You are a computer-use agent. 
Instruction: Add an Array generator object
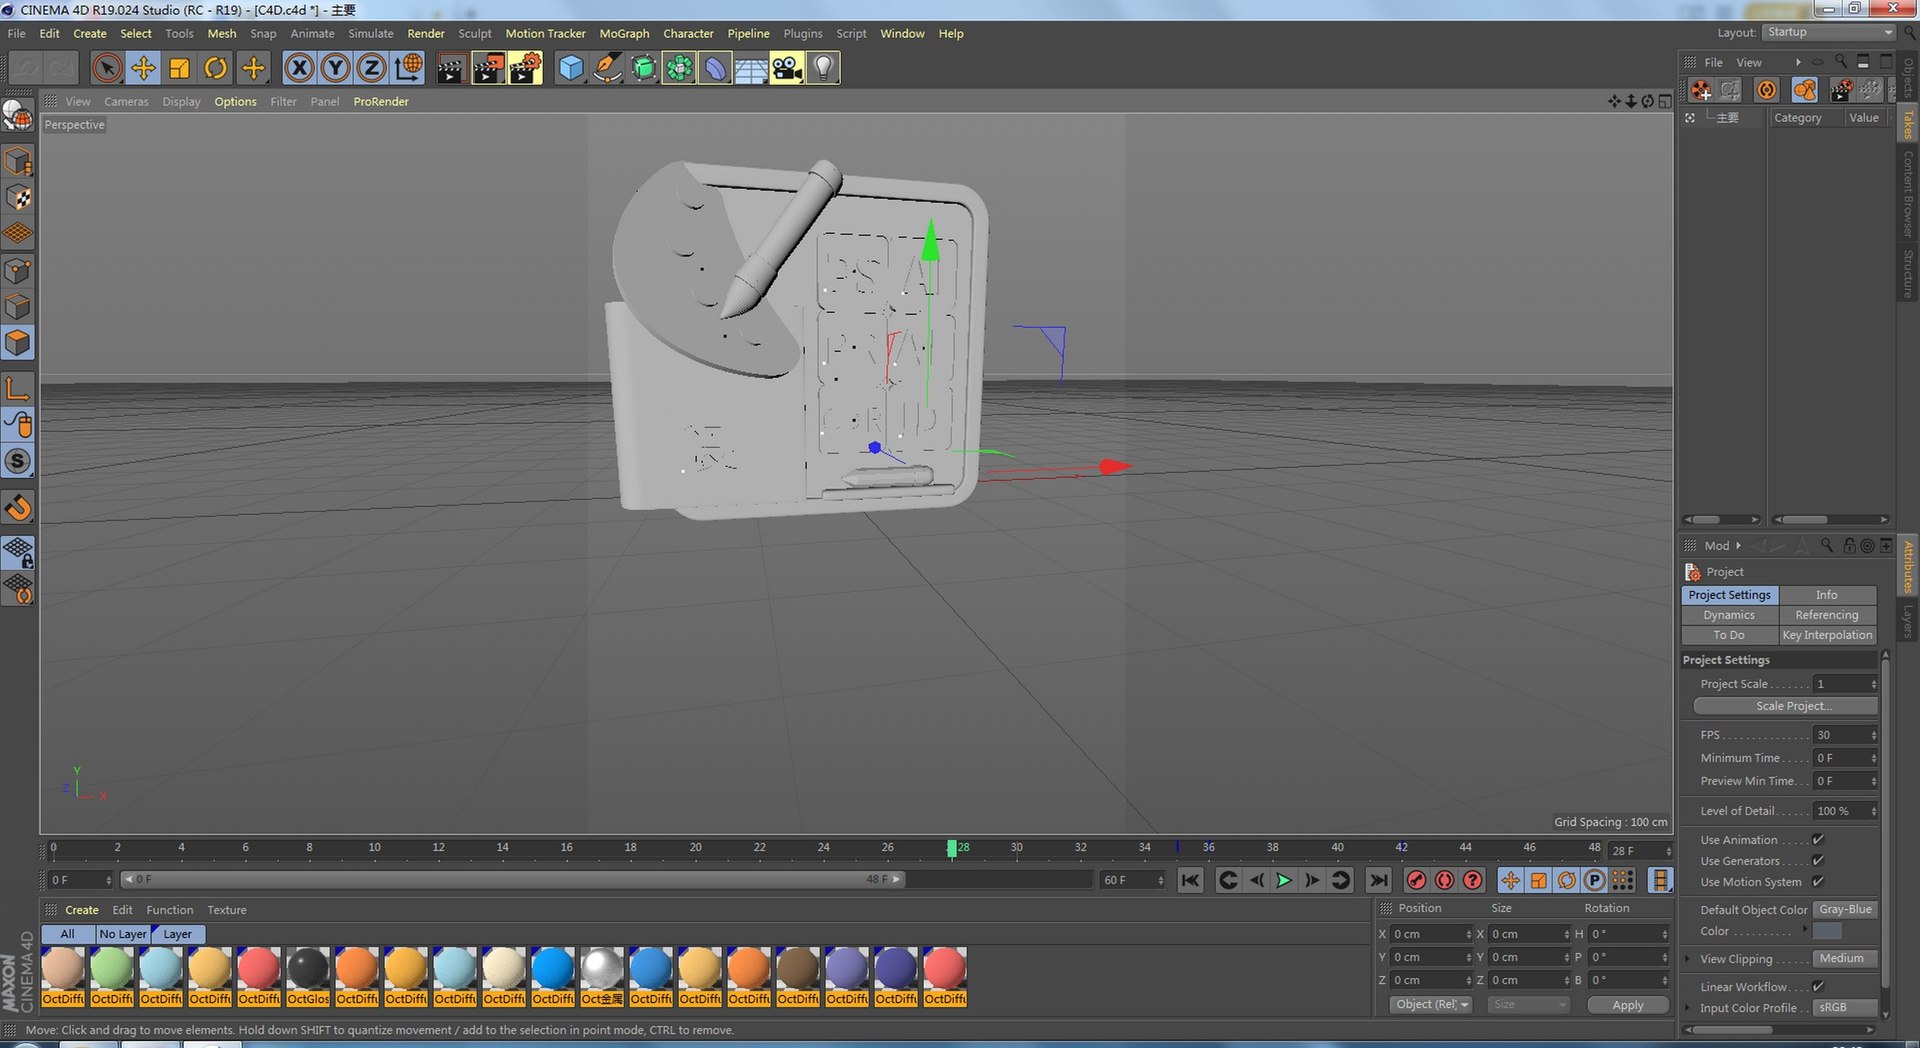click(679, 68)
